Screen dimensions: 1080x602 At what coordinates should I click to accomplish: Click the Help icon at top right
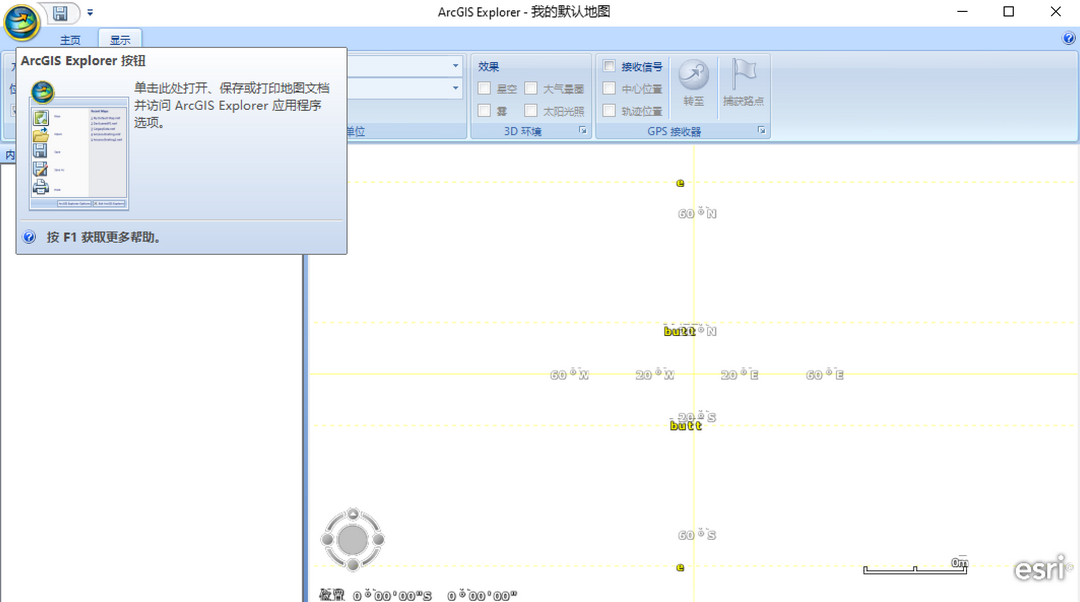[1068, 38]
